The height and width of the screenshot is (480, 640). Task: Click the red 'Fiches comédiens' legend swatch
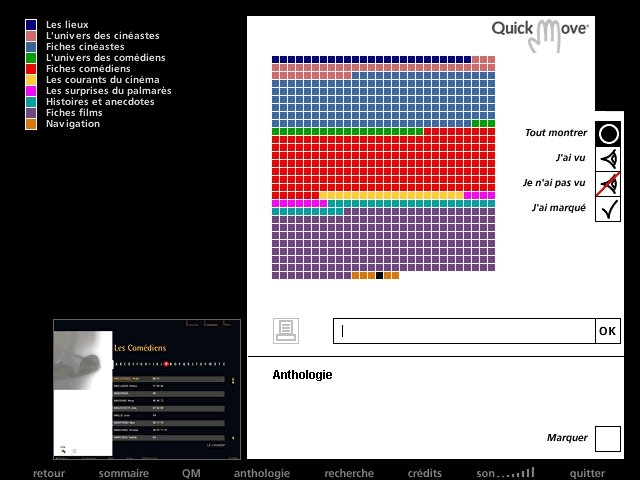[x=32, y=69]
